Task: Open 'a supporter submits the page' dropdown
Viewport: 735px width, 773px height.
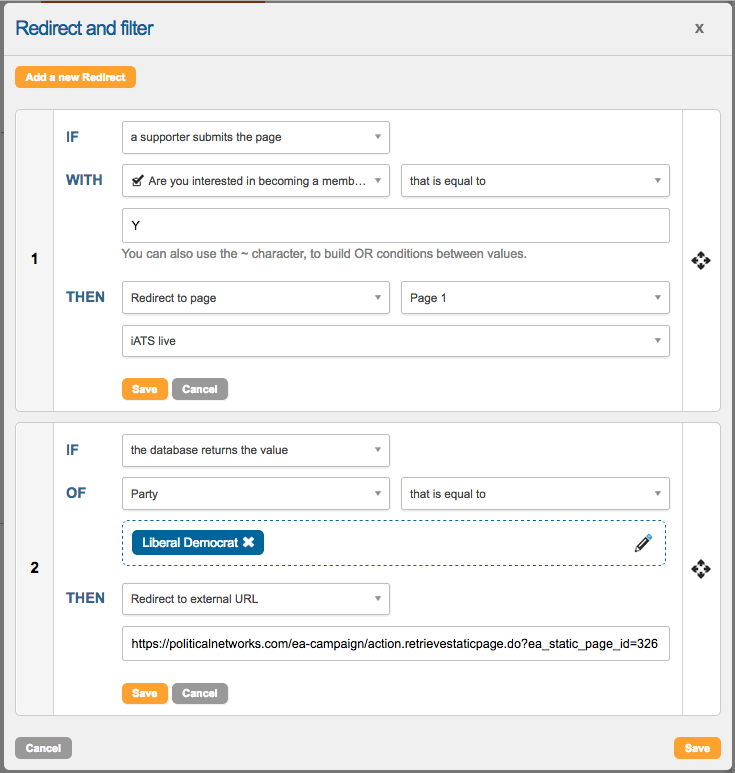Action: pyautogui.click(x=255, y=137)
